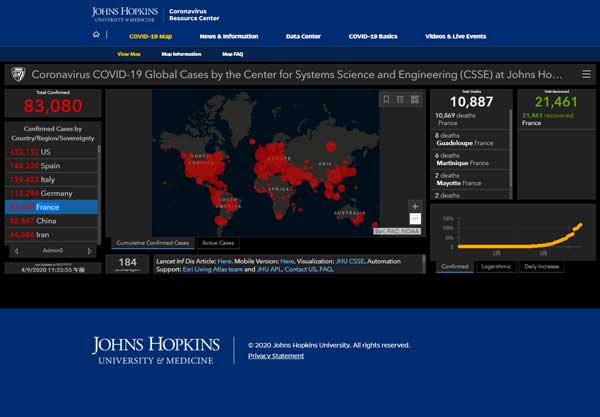Select US in country list
Viewport: 600px width, 417px height.
click(51, 152)
